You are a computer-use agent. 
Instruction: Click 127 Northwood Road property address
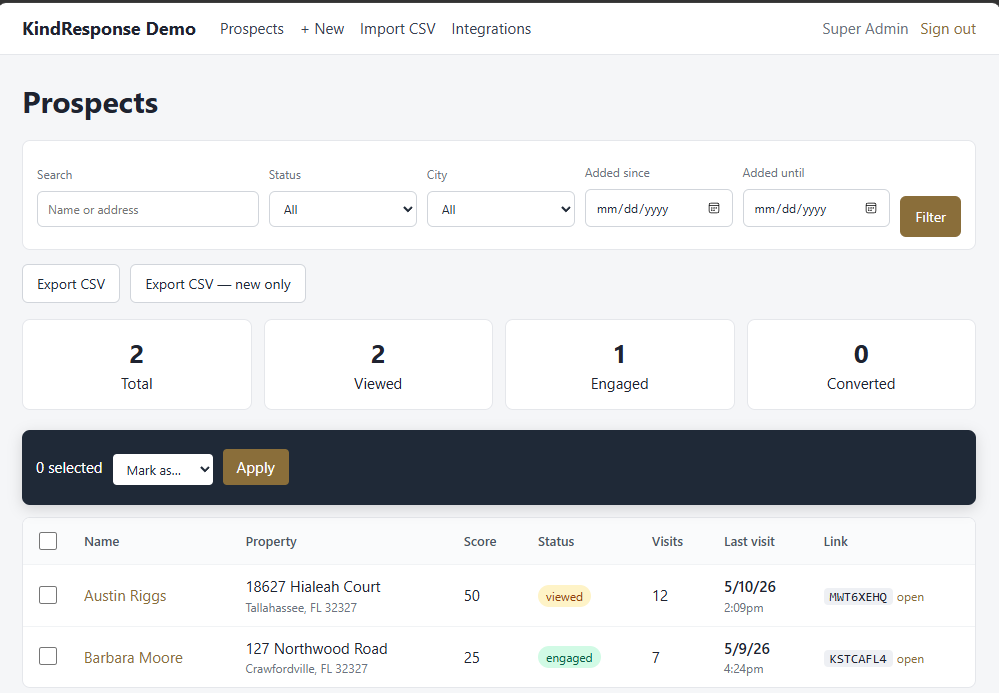click(317, 648)
